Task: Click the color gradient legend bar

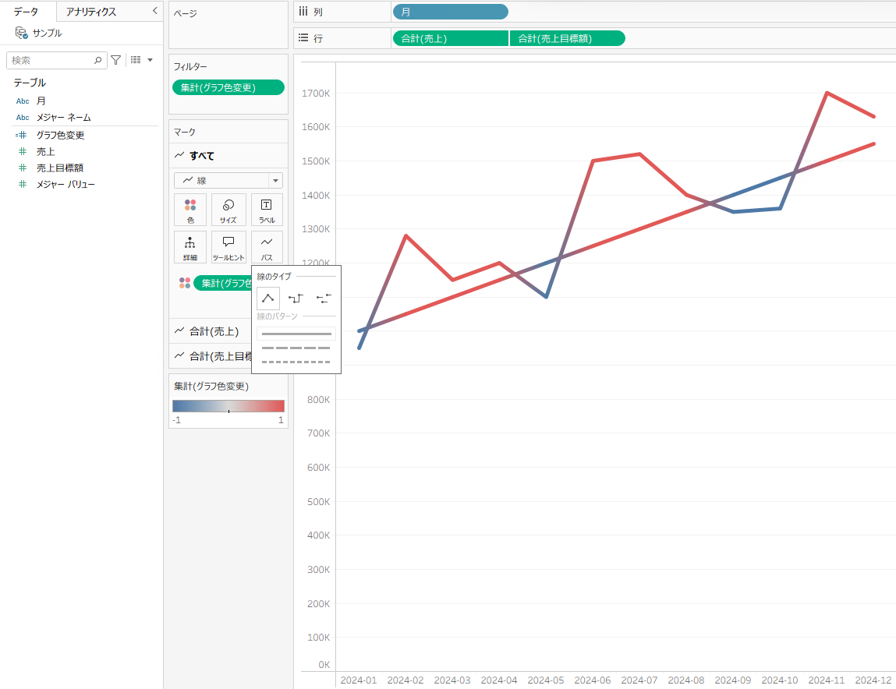Action: pos(228,406)
